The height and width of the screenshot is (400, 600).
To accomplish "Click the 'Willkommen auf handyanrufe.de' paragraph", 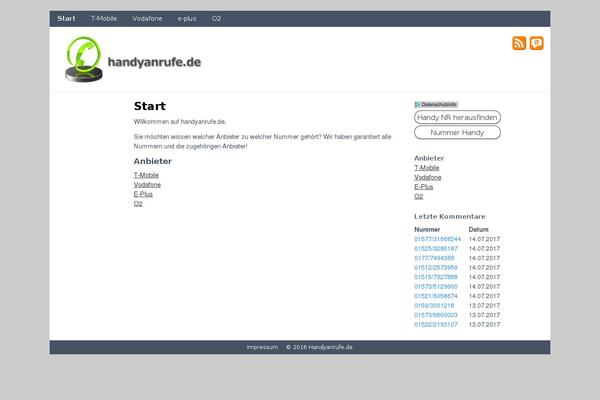I will [x=179, y=122].
